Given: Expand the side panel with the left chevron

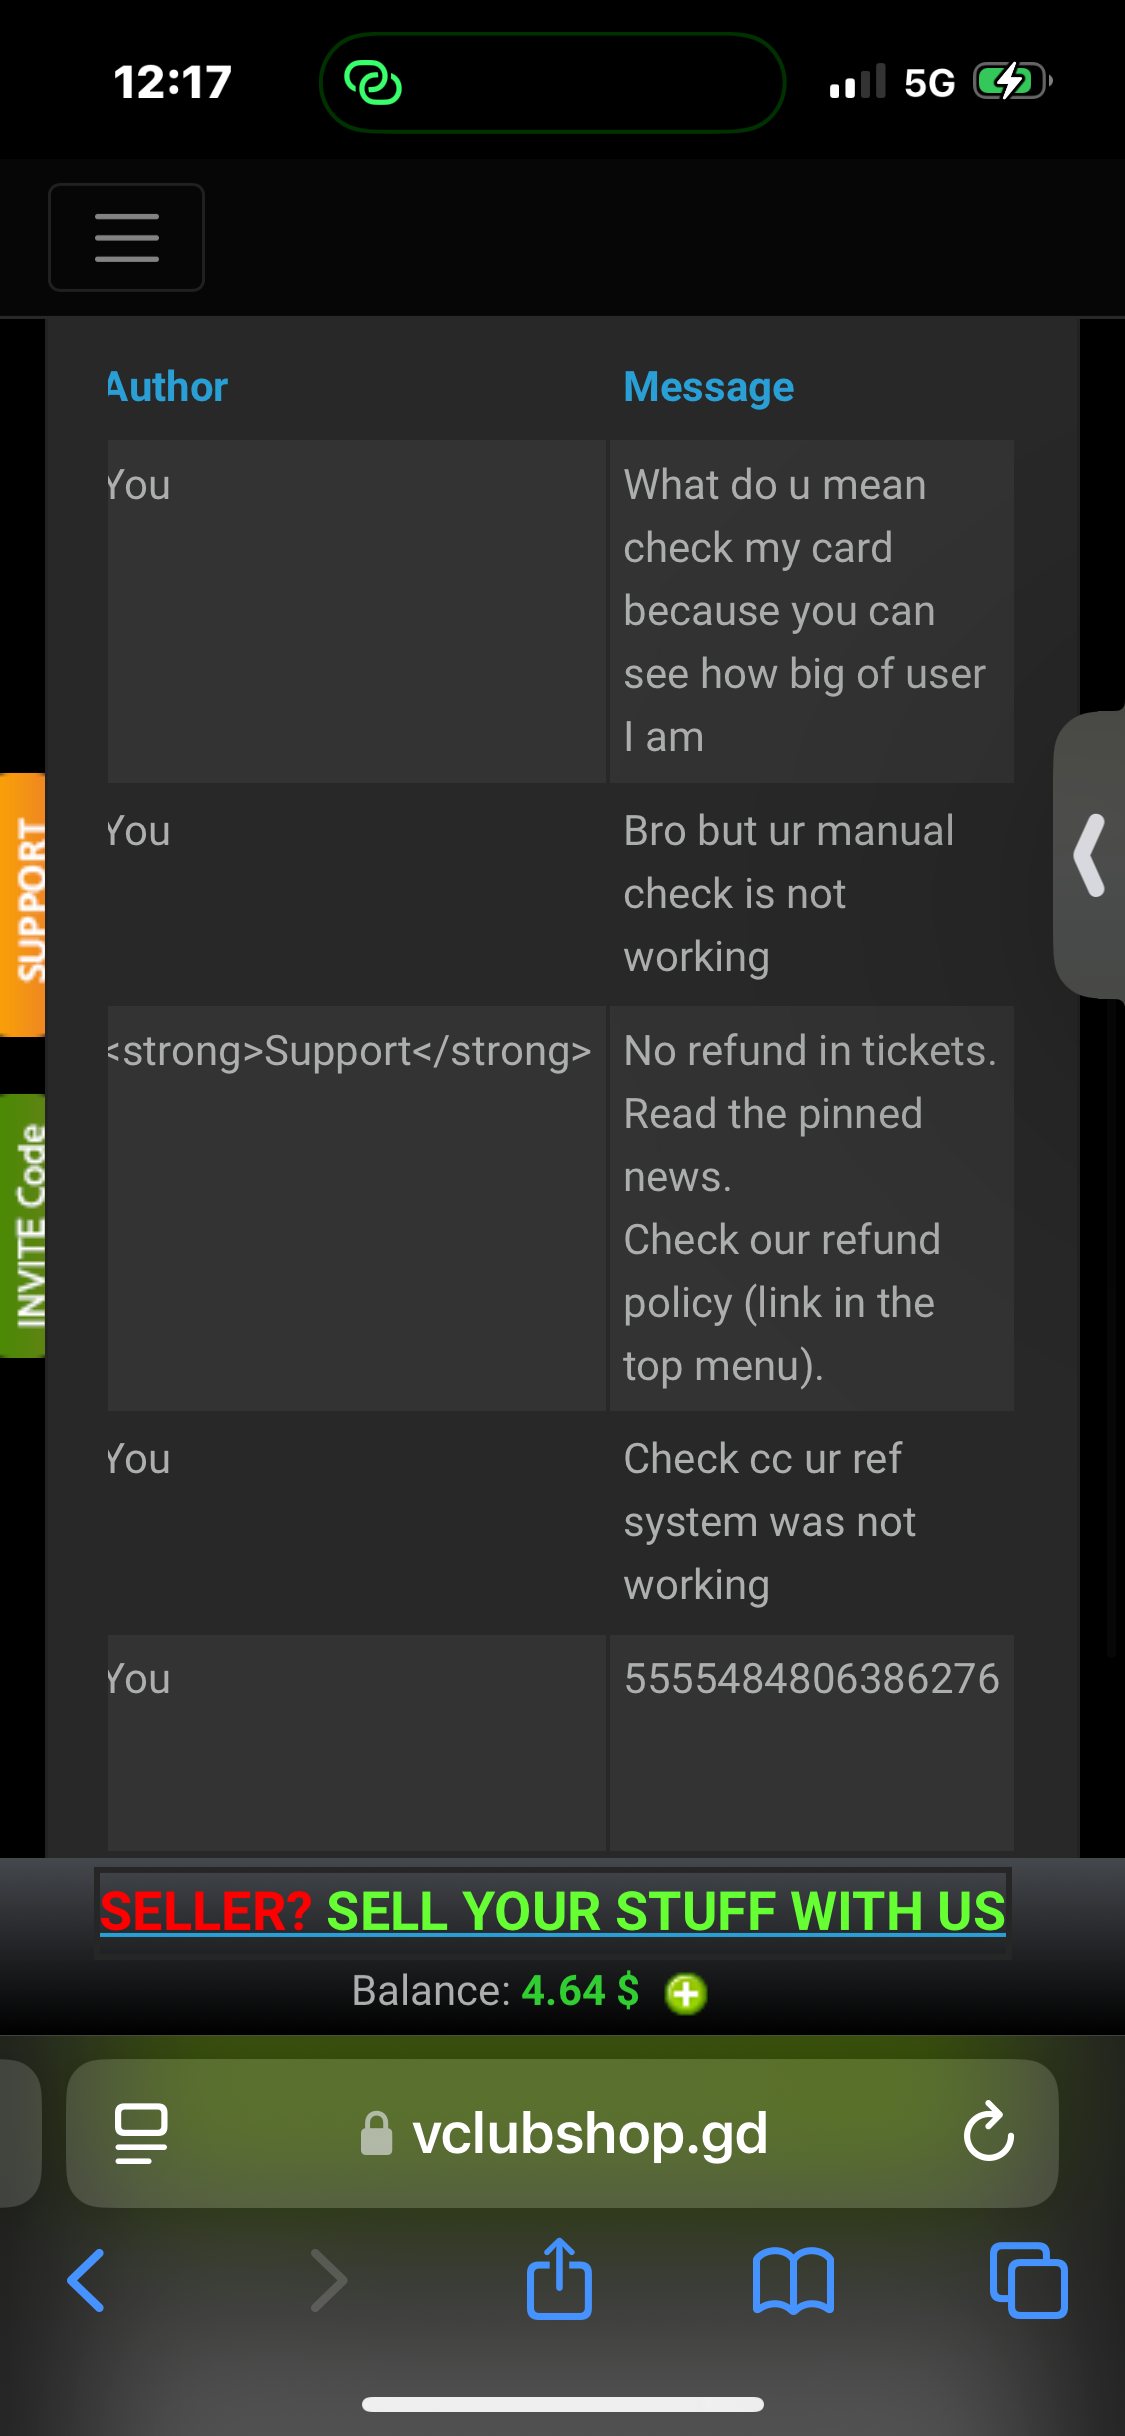Looking at the screenshot, I should 1090,855.
